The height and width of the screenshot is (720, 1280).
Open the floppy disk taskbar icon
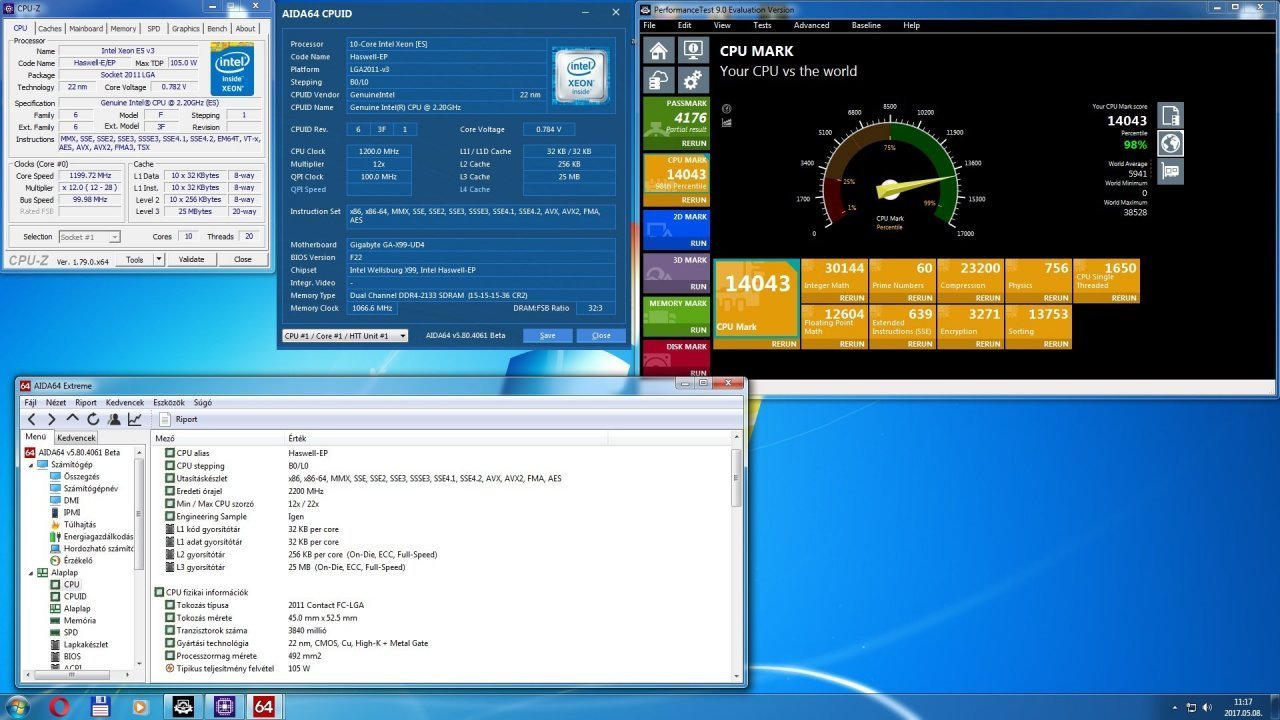point(99,706)
